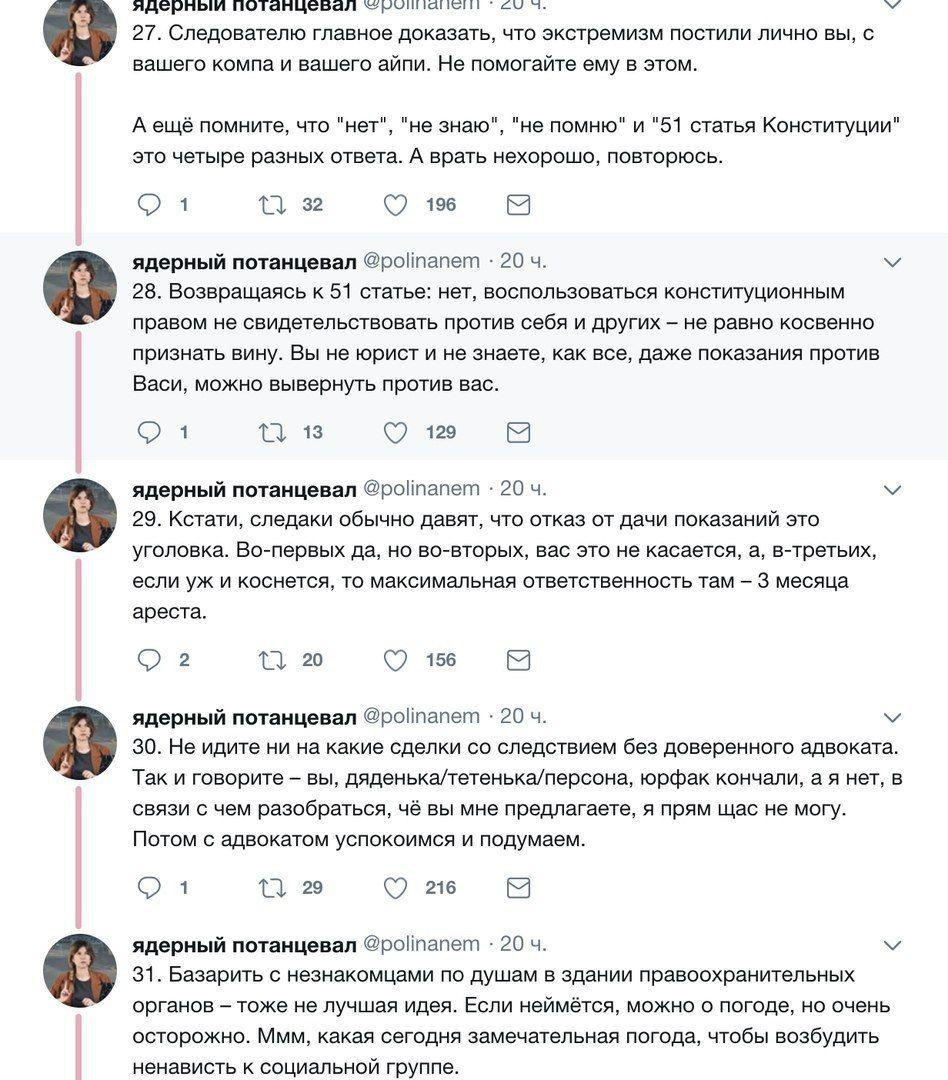Like tweet 29 with 156 likes

(x=396, y=660)
